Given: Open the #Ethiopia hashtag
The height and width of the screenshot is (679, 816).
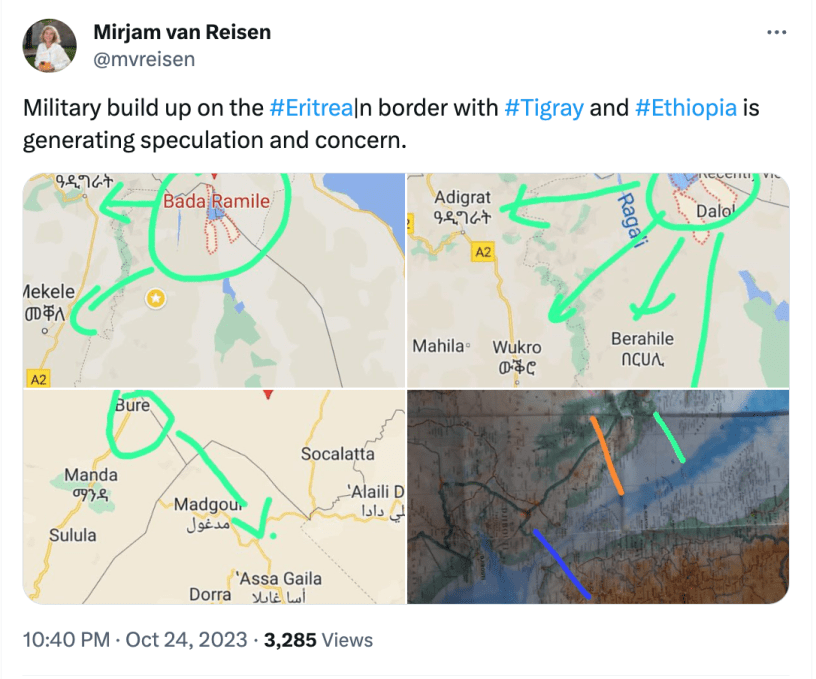Looking at the screenshot, I should (685, 108).
